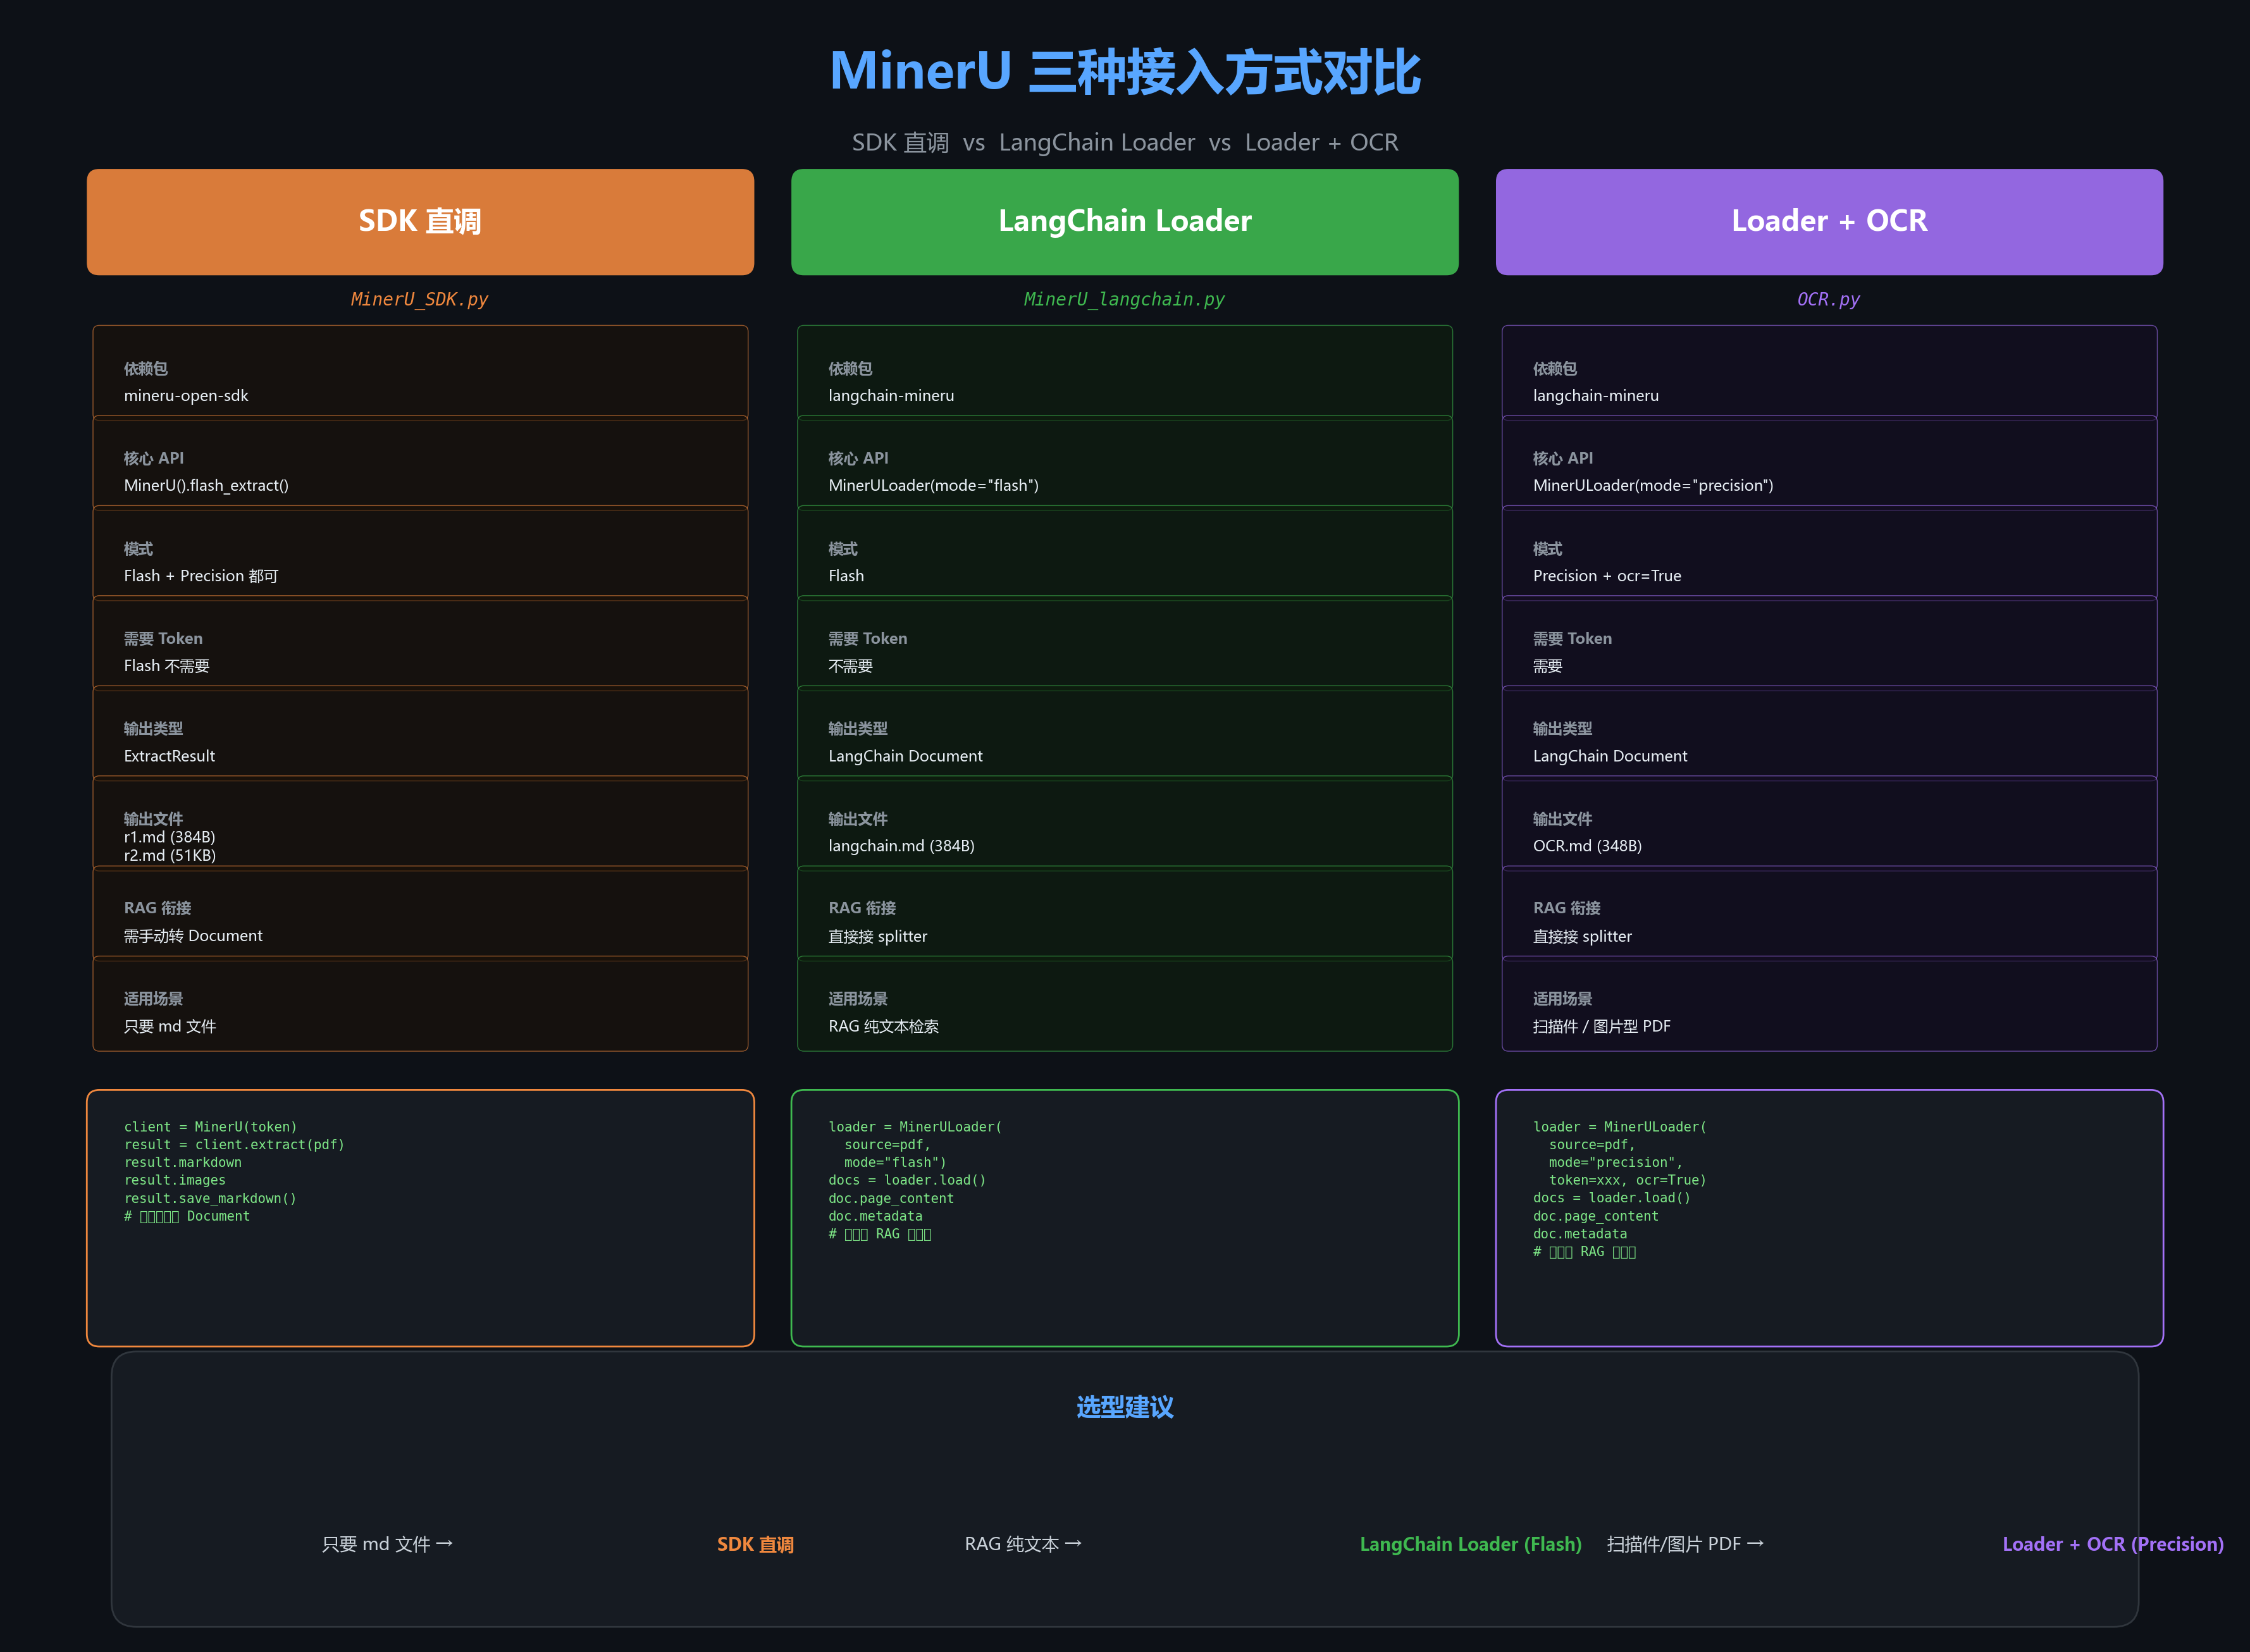Click the output file "r2.md (51KB)"
Screen dimensions: 2250x1652
pyautogui.click(x=170, y=855)
